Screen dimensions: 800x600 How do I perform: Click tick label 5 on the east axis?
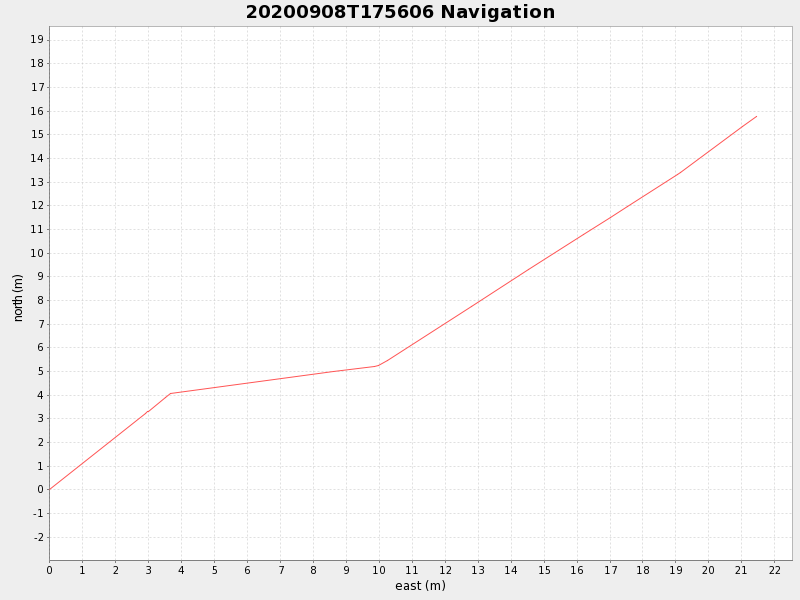pos(214,571)
